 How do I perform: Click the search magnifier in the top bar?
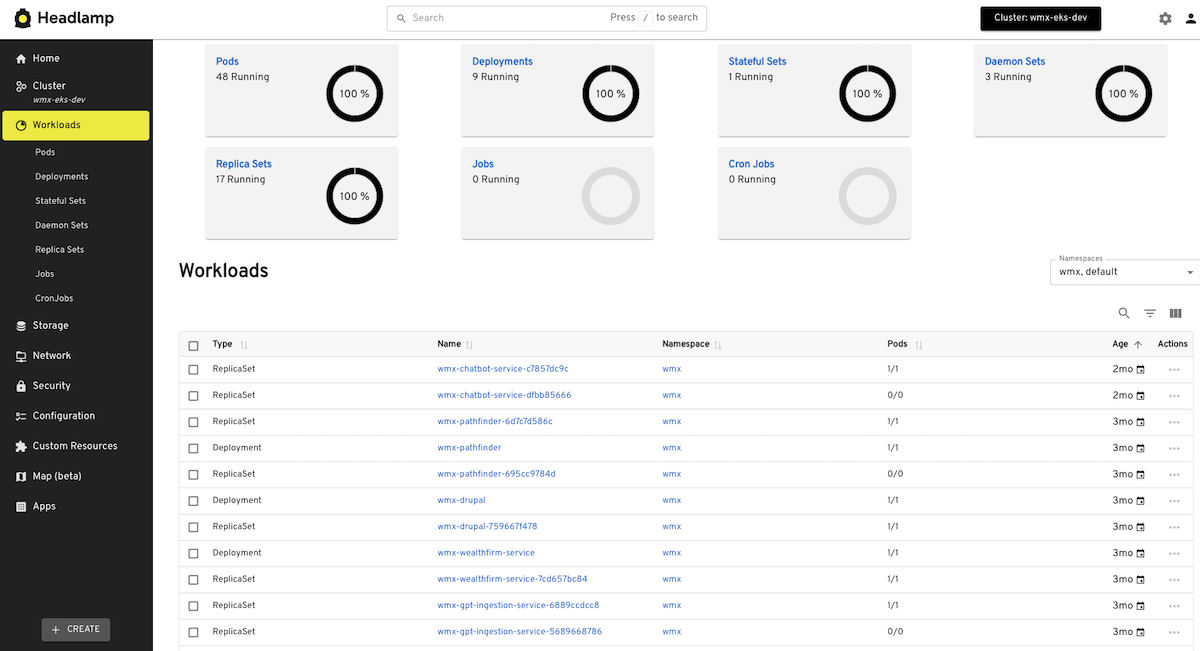[401, 18]
